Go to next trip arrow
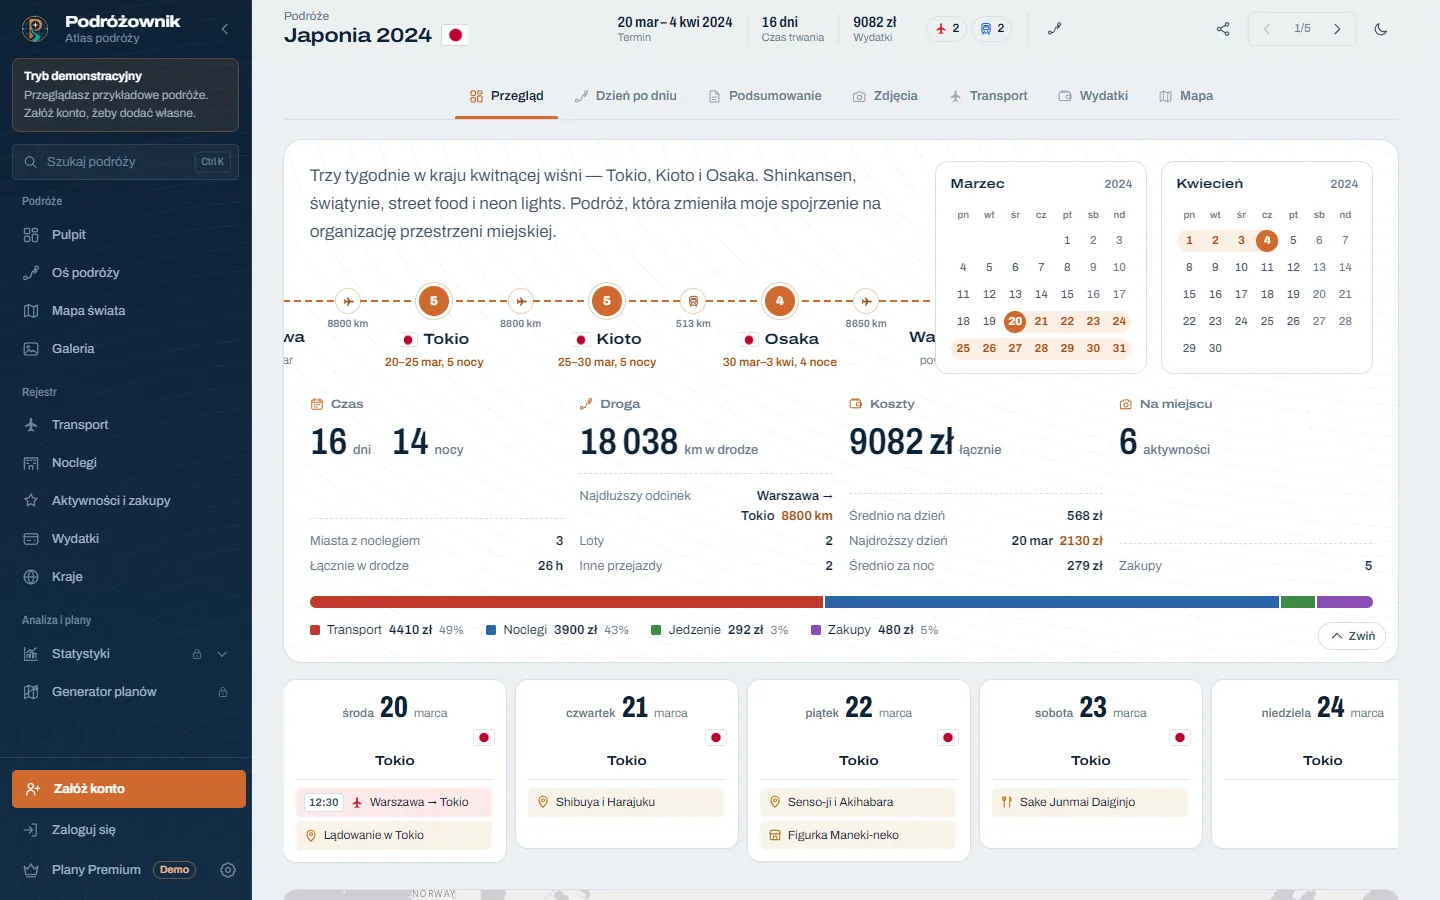Screen dimensions: 1440x900 point(1337,29)
